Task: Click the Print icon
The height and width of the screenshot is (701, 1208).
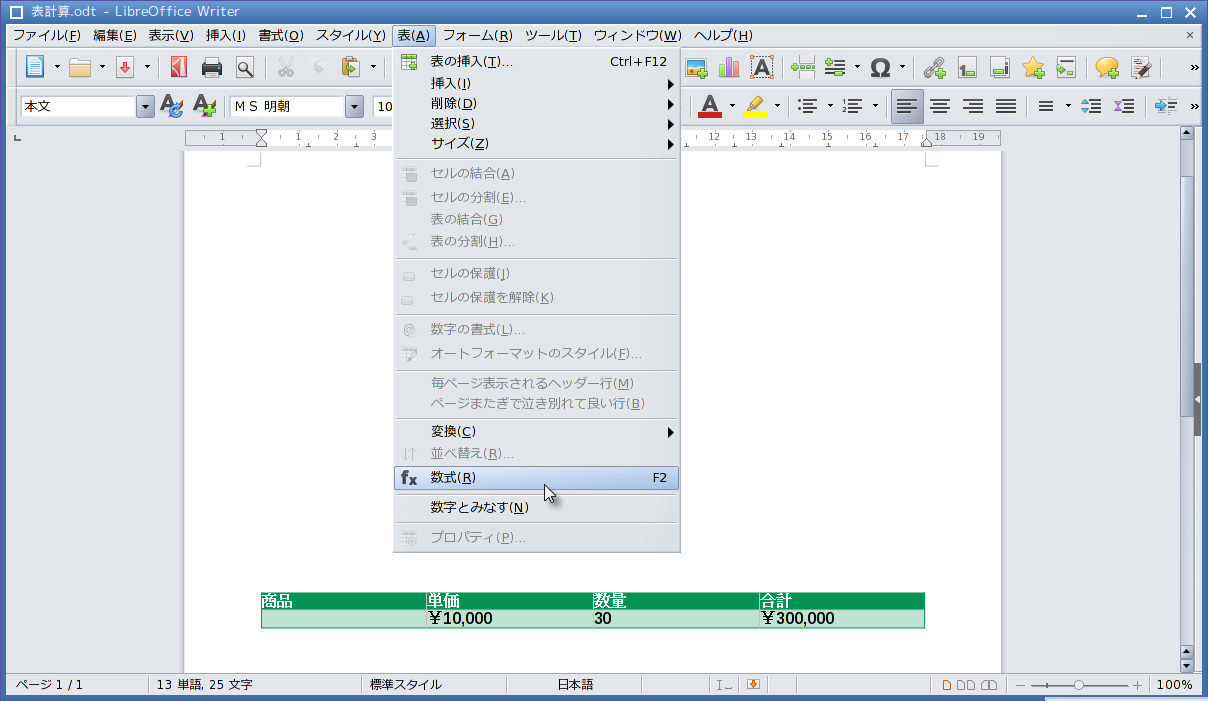Action: [212, 67]
